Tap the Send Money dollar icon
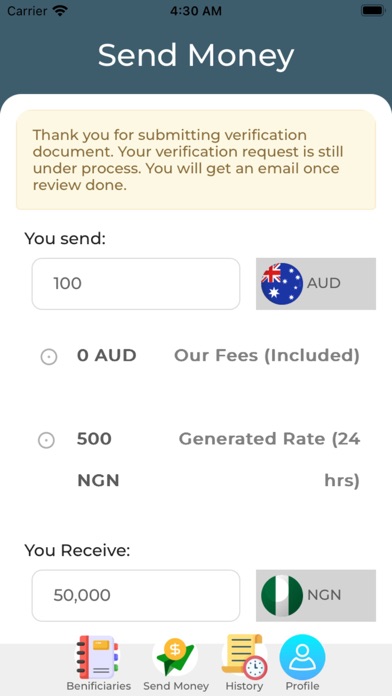The image size is (392, 696). (x=175, y=657)
